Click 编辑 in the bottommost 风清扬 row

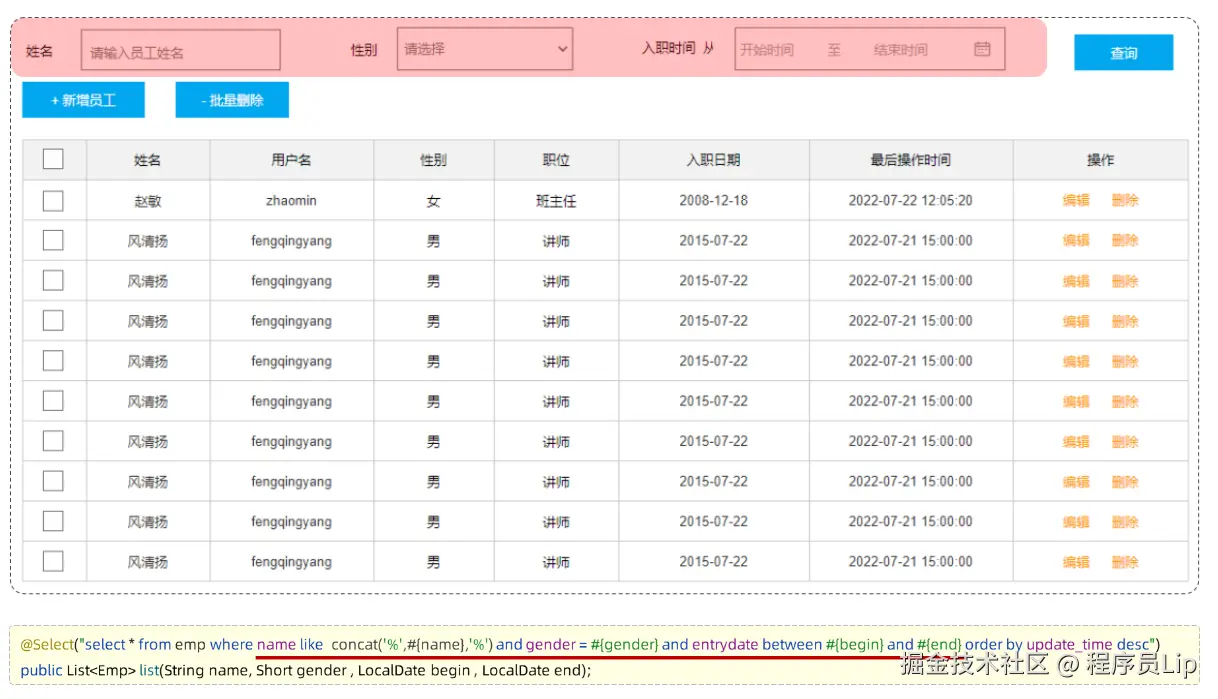click(x=1076, y=561)
